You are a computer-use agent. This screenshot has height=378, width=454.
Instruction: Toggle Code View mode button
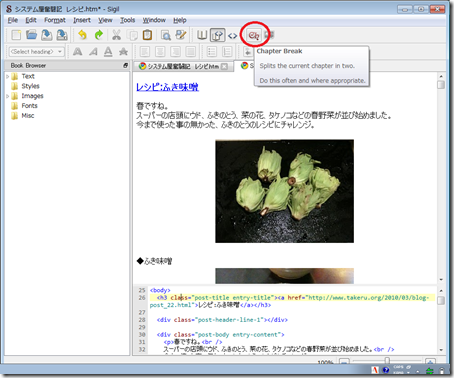click(232, 35)
